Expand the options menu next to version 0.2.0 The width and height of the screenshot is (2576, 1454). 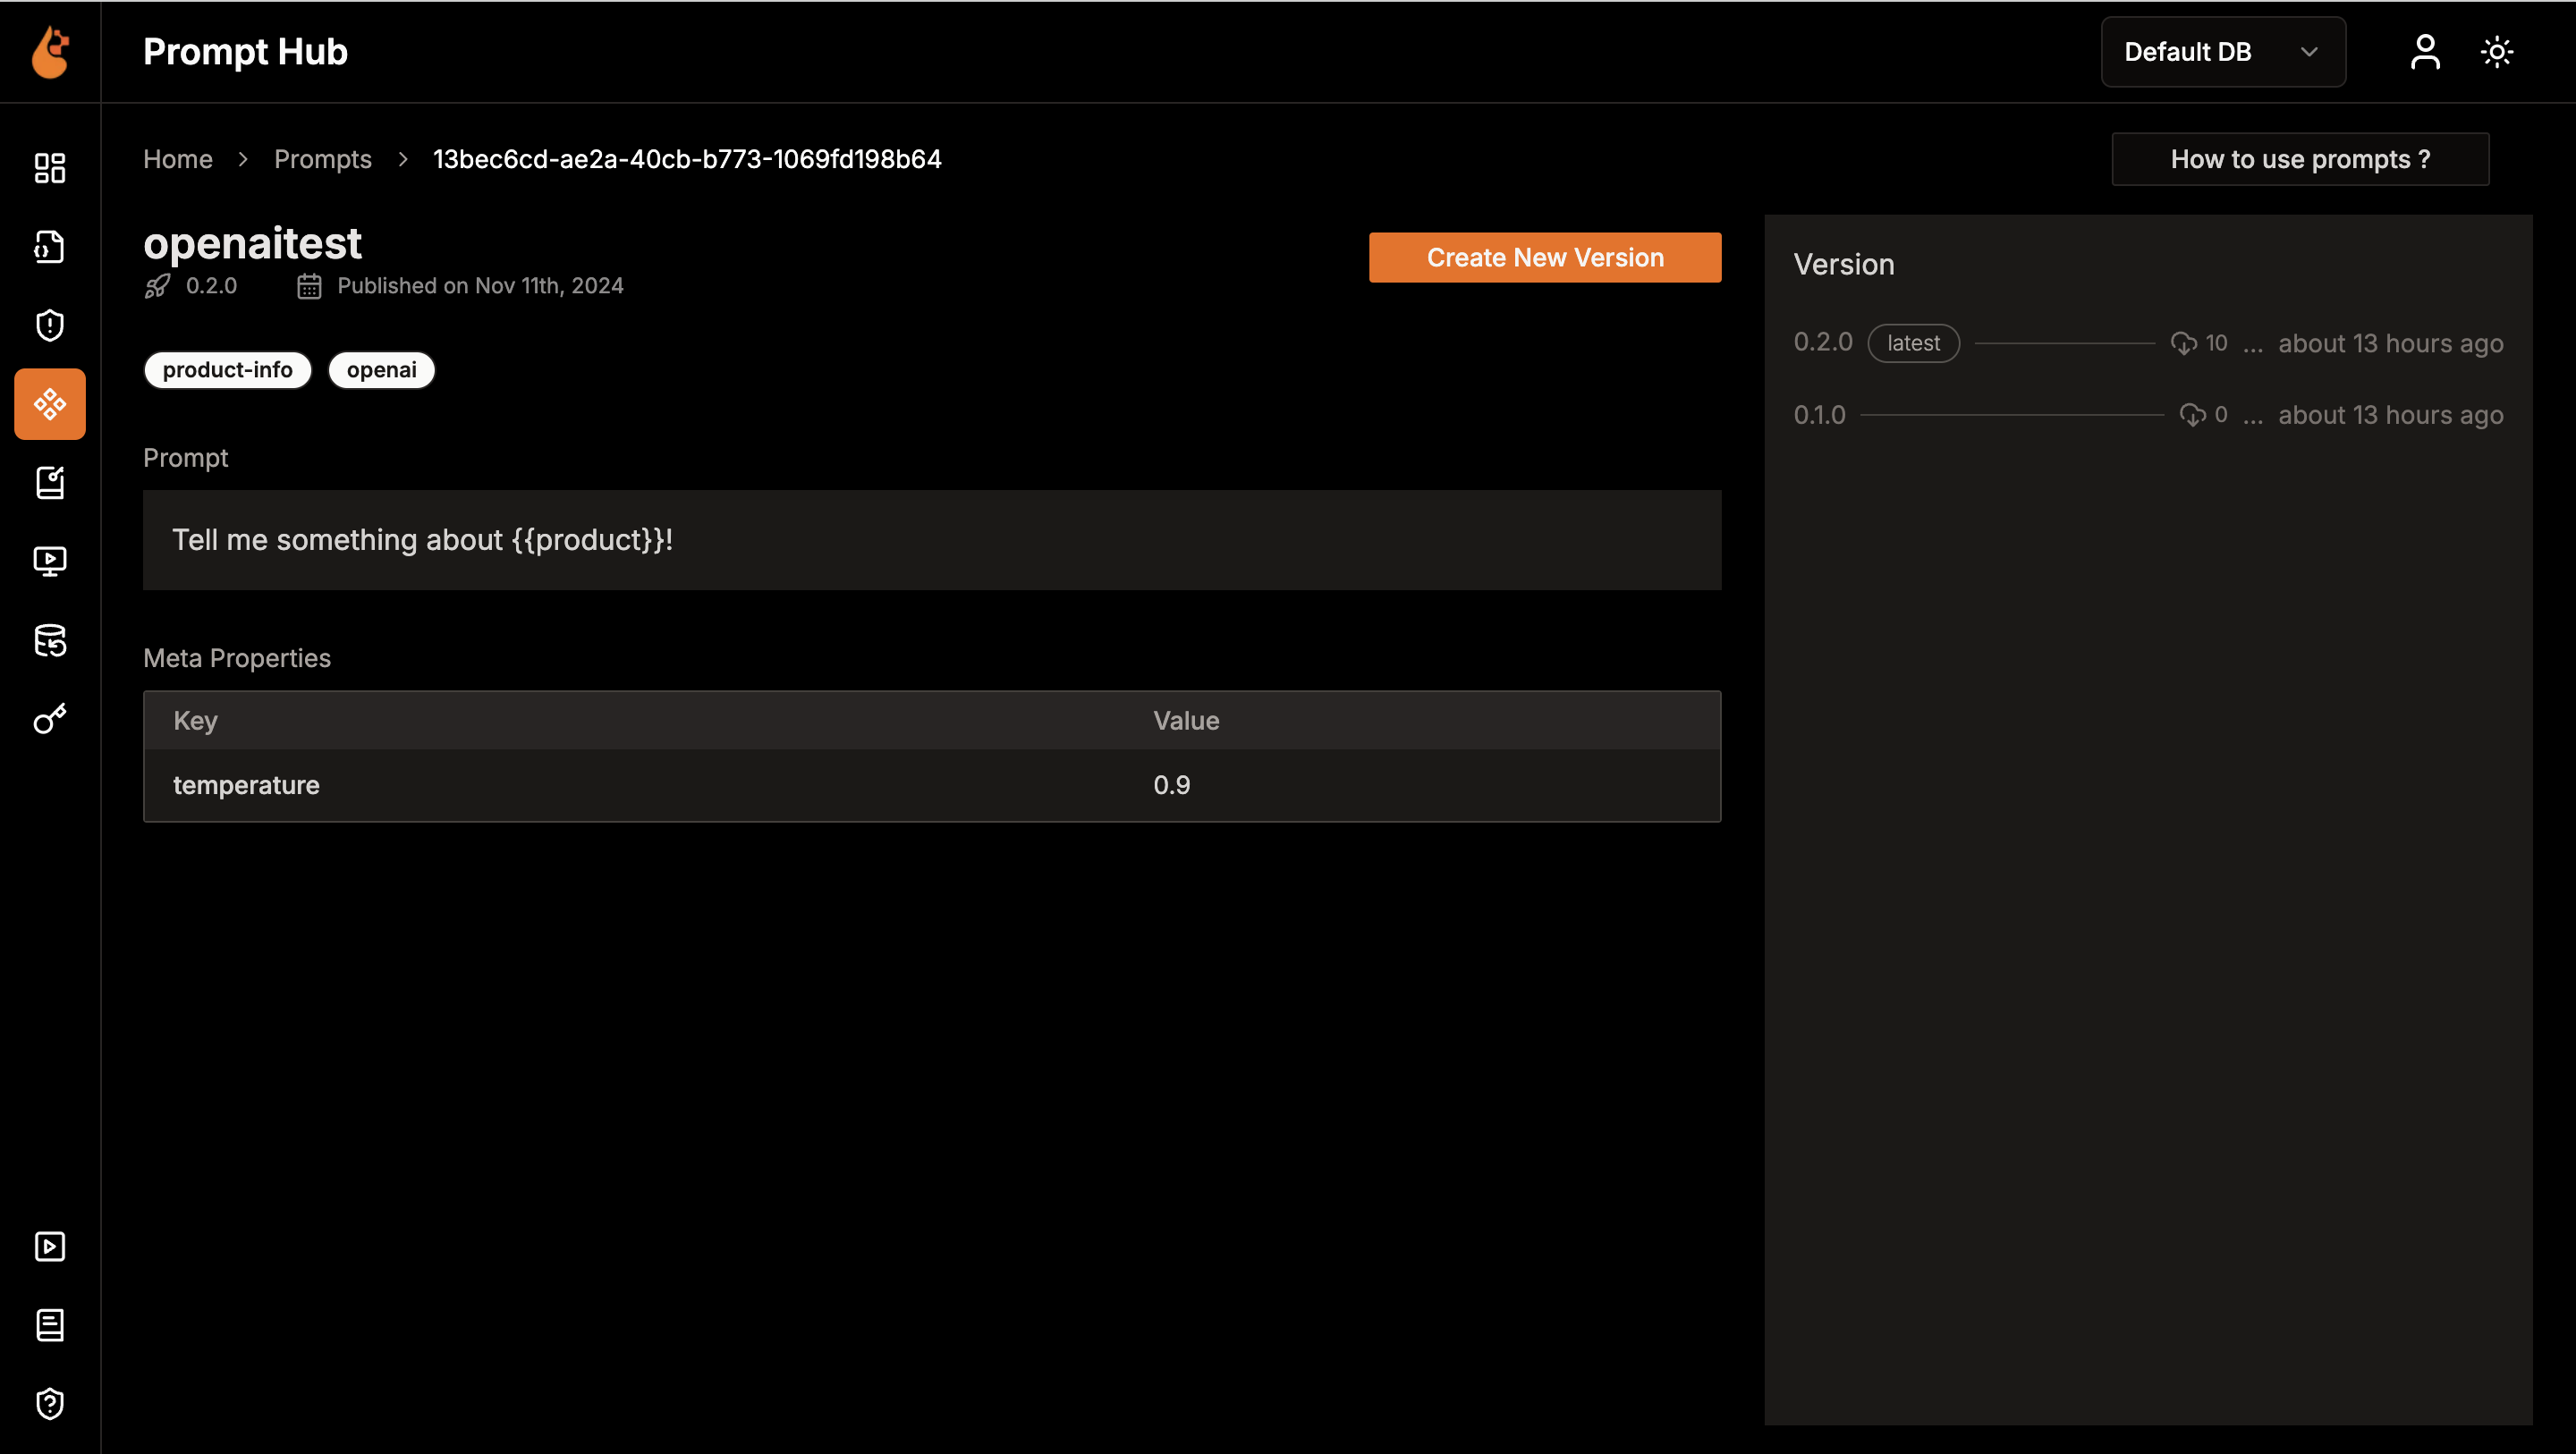pos(2254,343)
